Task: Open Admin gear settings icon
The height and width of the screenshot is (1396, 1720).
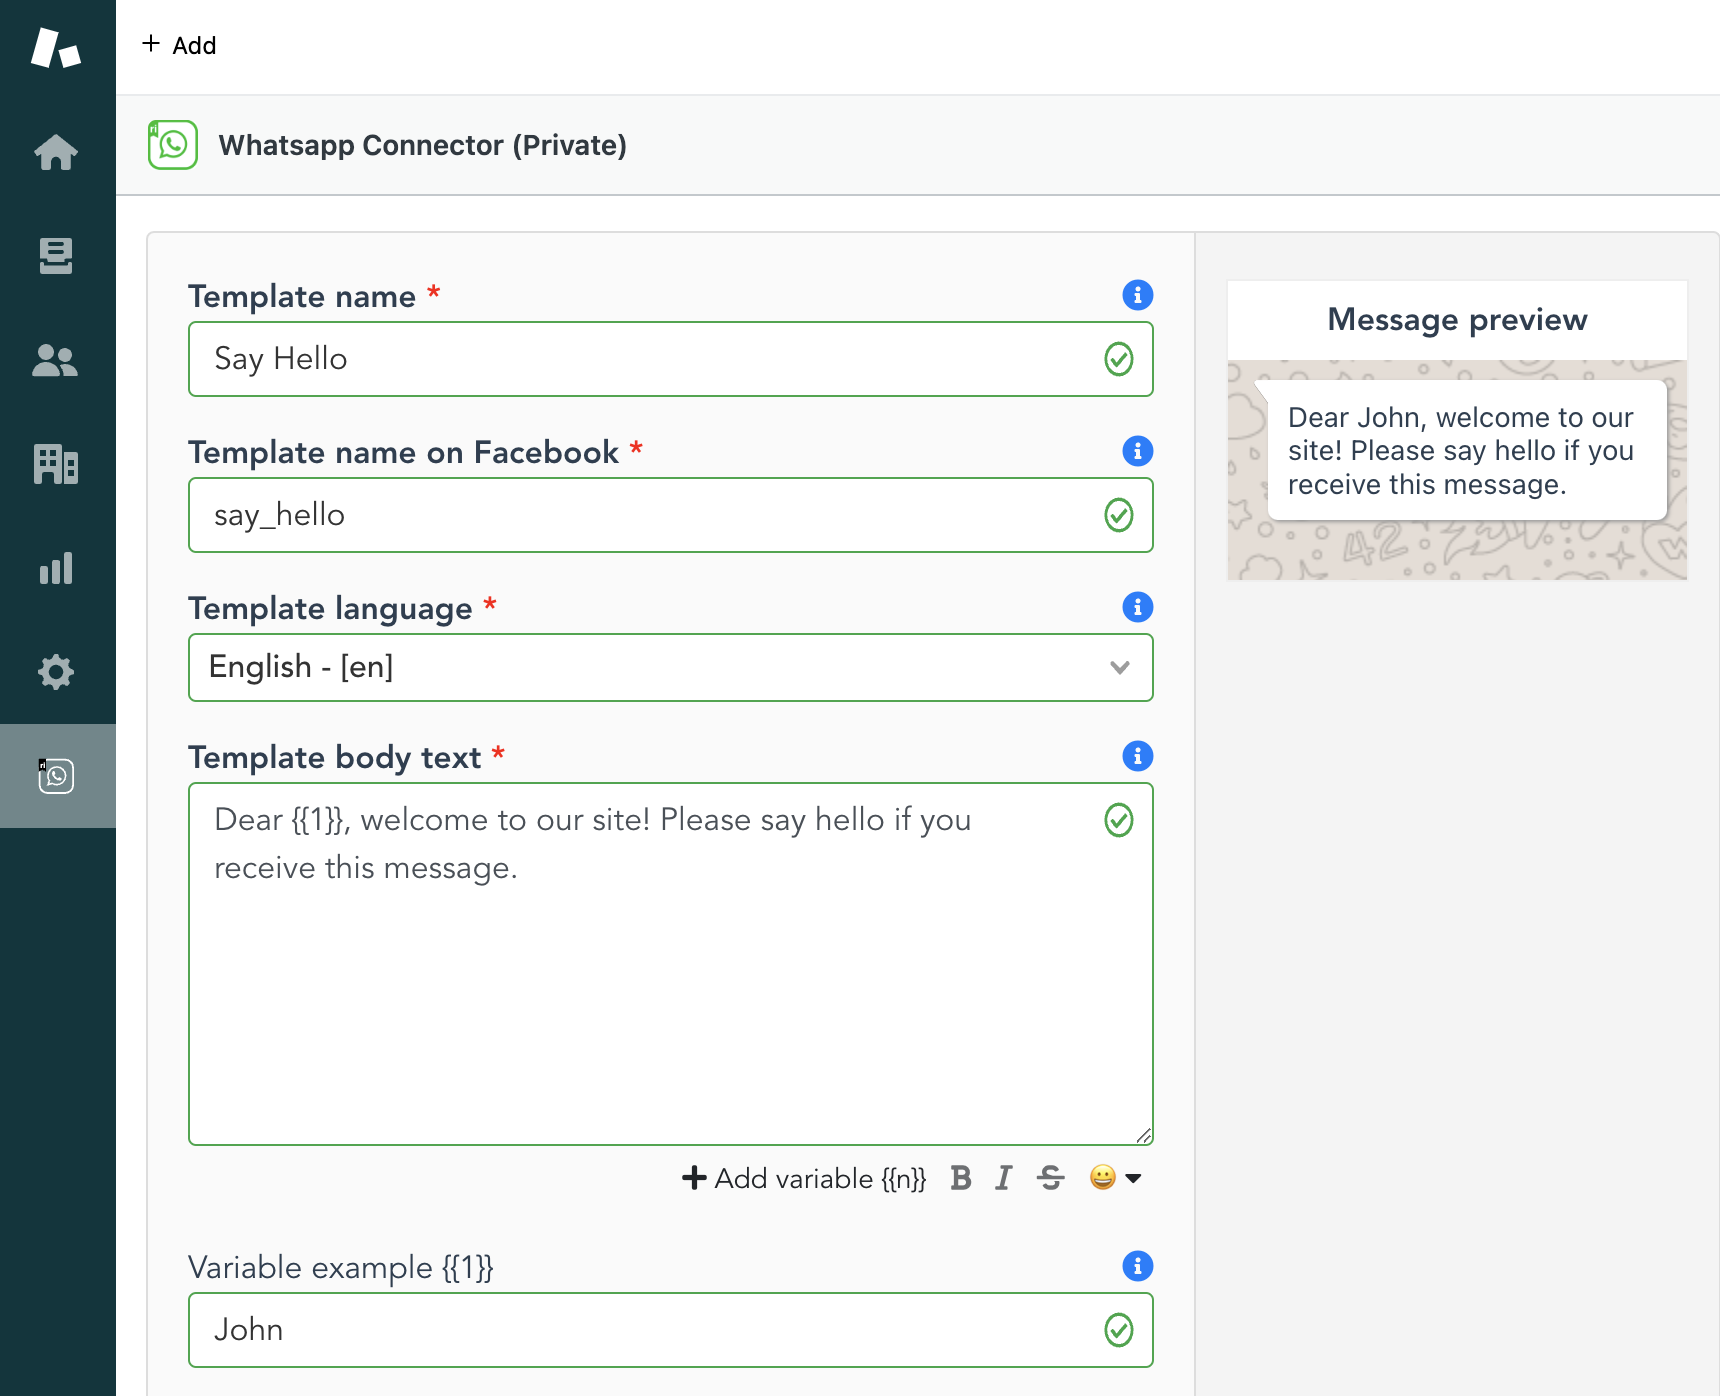Action: [x=56, y=672]
